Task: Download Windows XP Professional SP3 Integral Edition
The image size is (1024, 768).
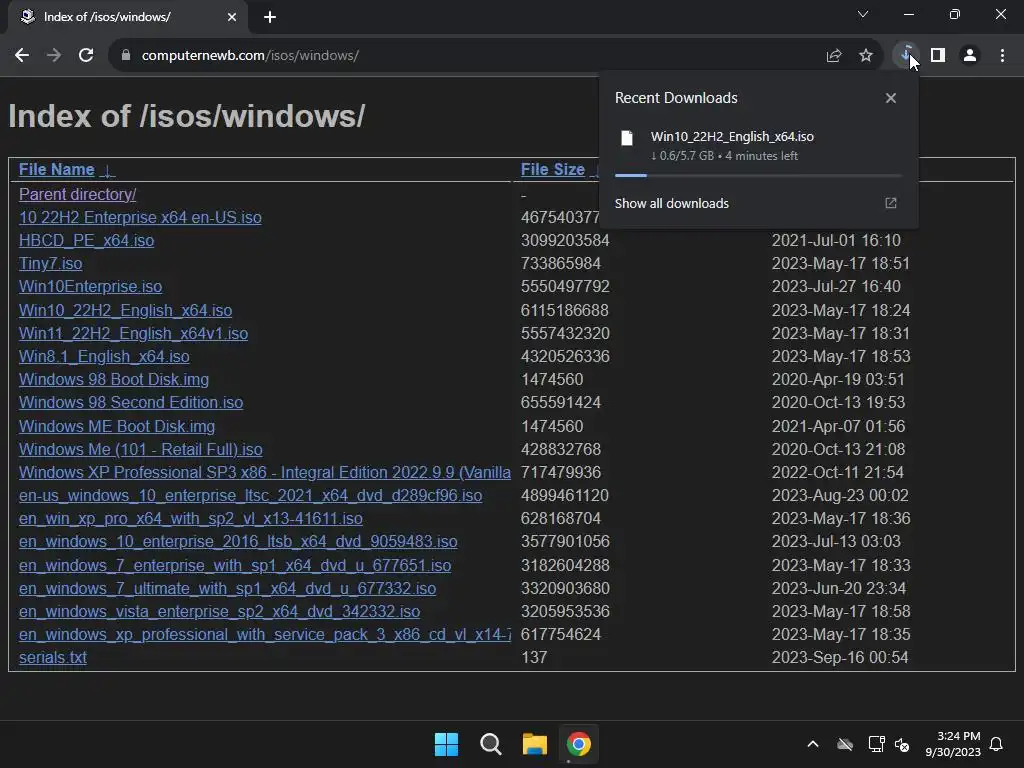Action: [x=264, y=472]
